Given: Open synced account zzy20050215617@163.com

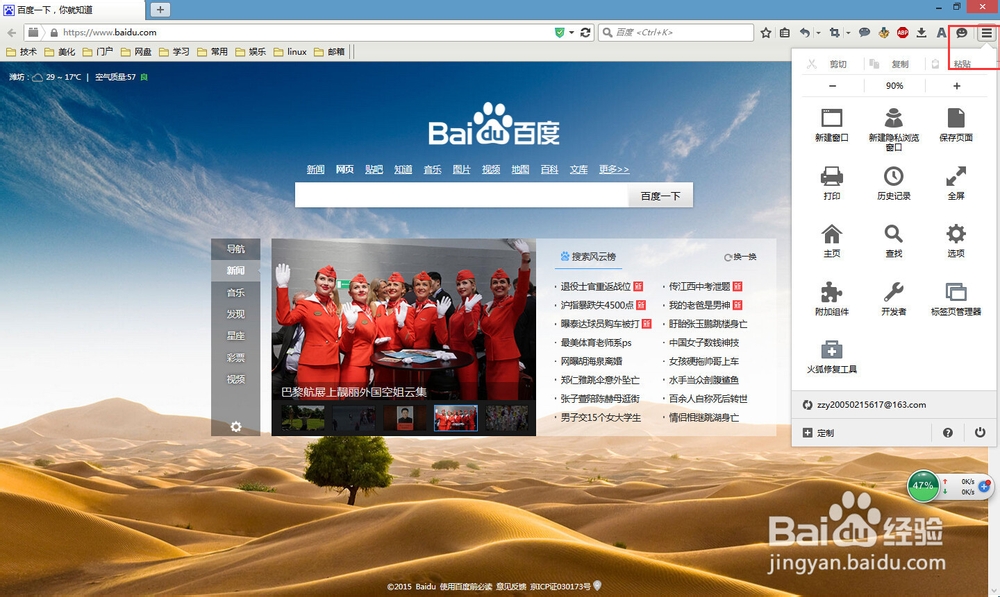Looking at the screenshot, I should (864, 404).
